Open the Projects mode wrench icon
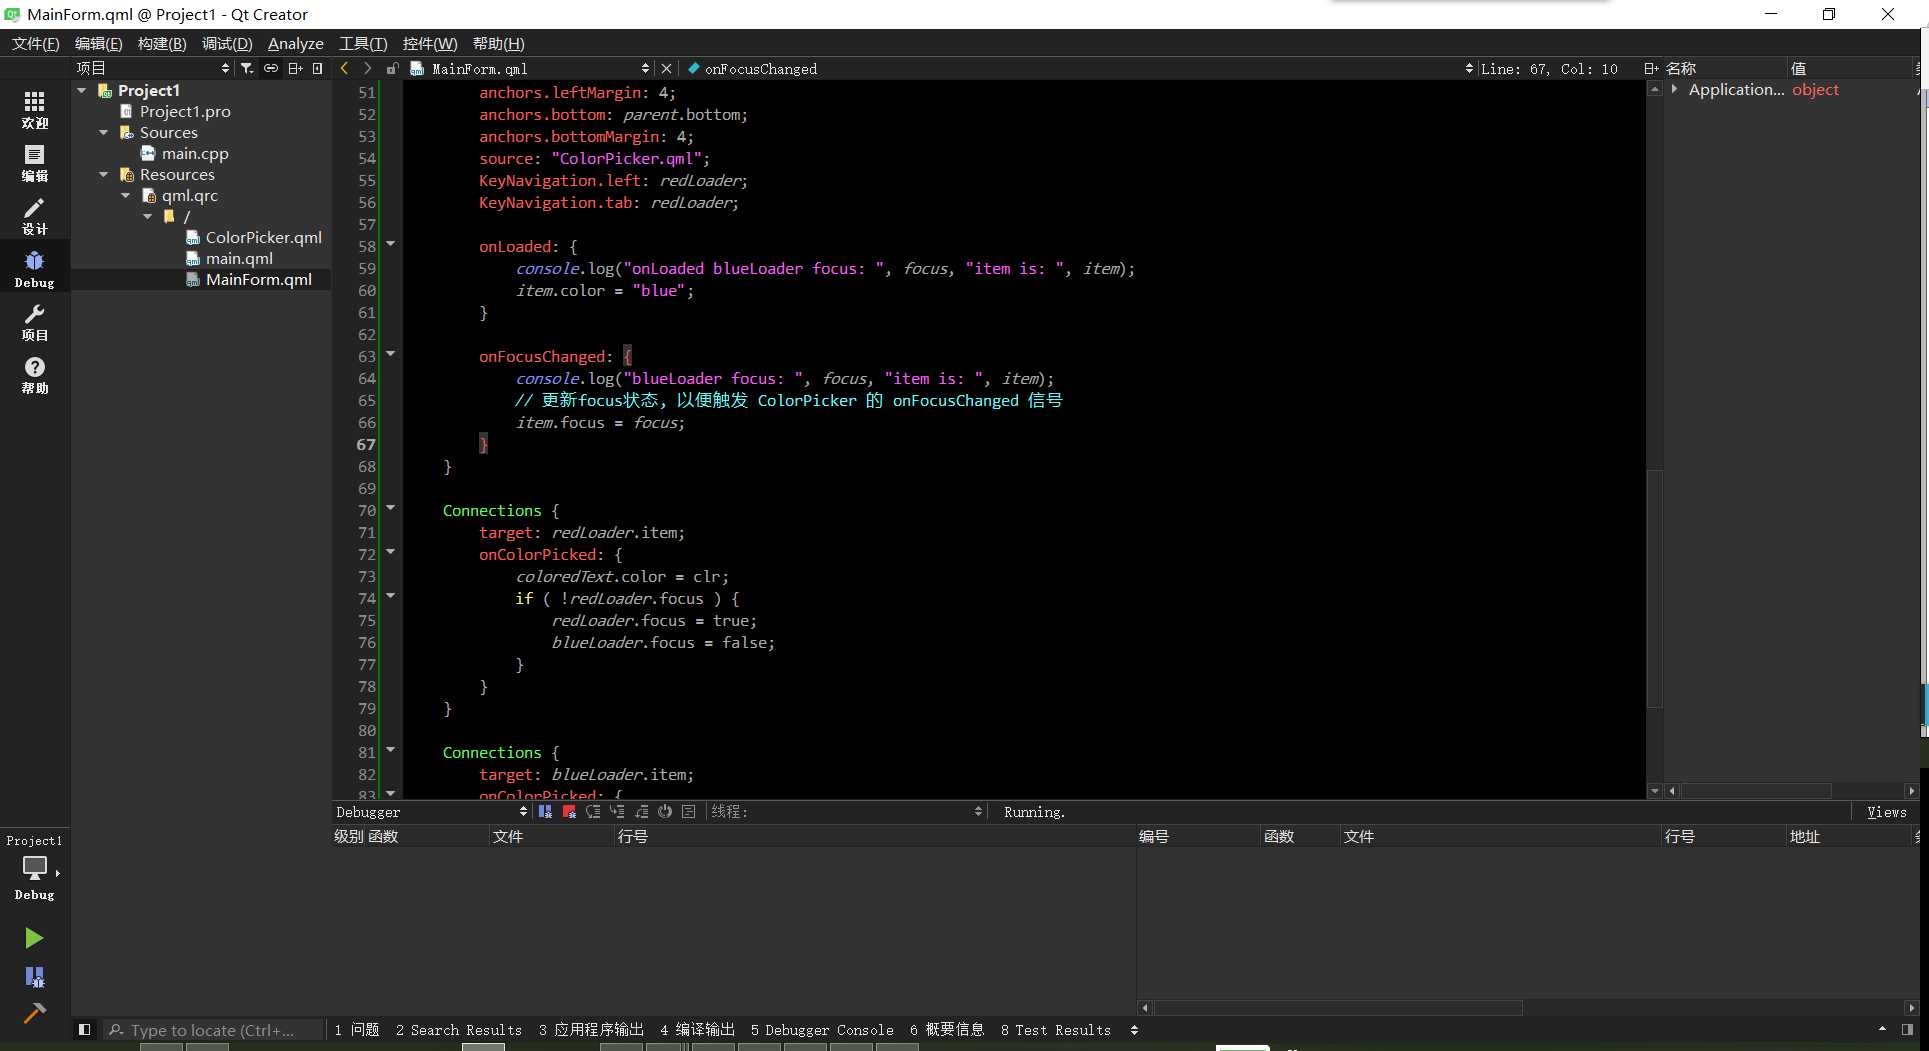1929x1051 pixels. 34,322
